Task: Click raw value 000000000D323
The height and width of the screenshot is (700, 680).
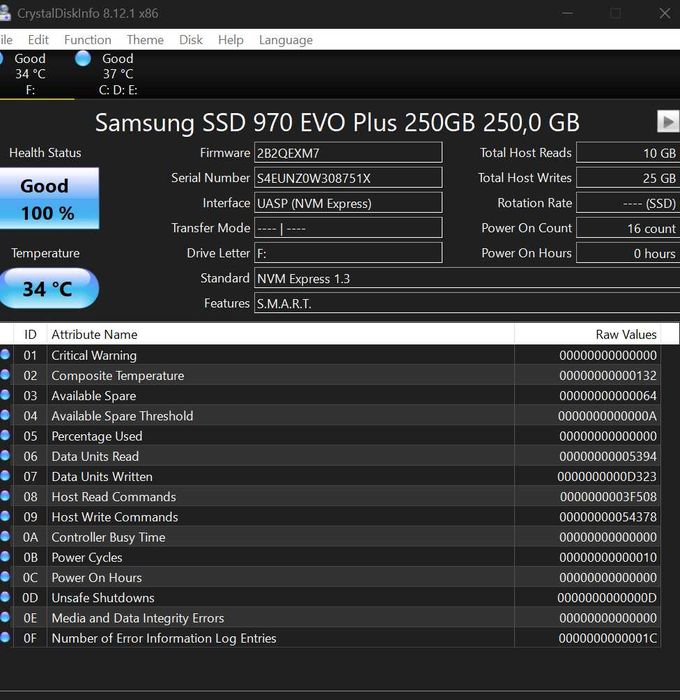Action: (607, 477)
